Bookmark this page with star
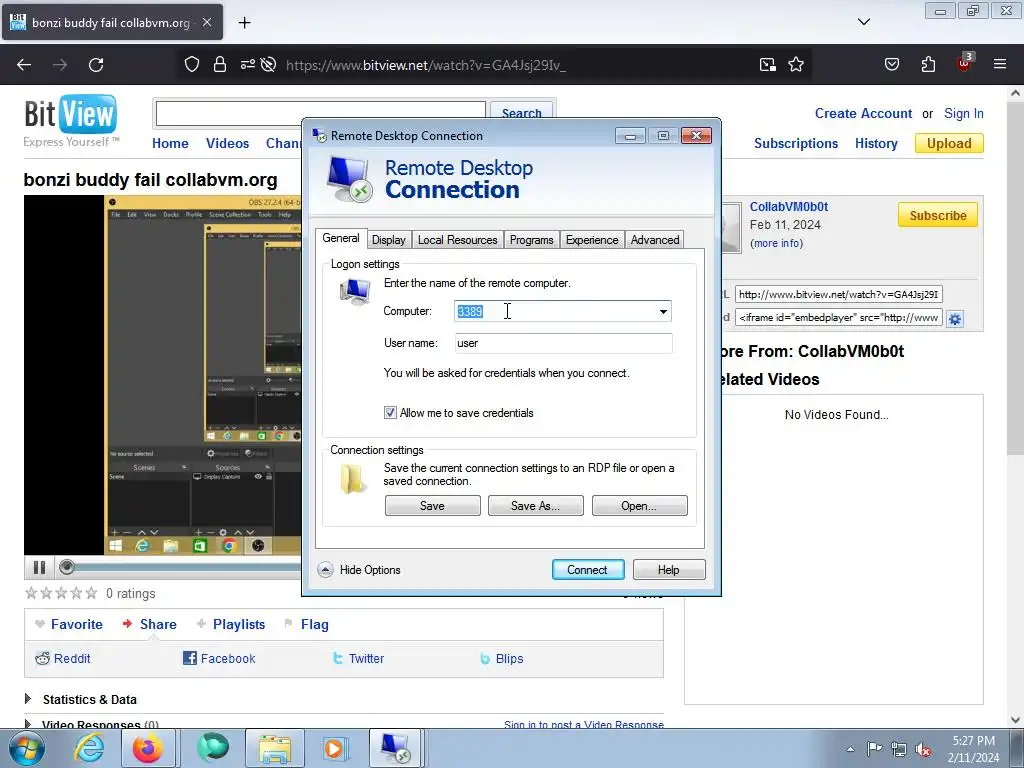The height and width of the screenshot is (768, 1024). tap(796, 64)
